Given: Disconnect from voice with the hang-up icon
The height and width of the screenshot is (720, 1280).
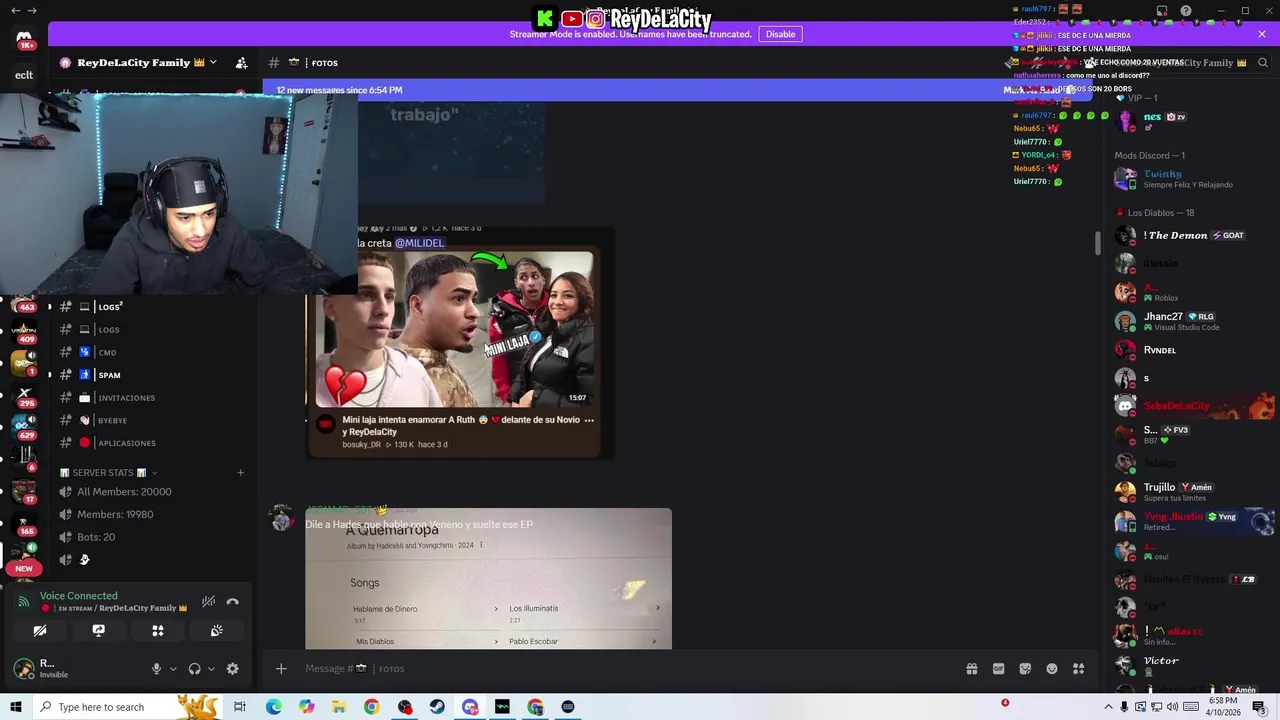Looking at the screenshot, I should coord(232,602).
